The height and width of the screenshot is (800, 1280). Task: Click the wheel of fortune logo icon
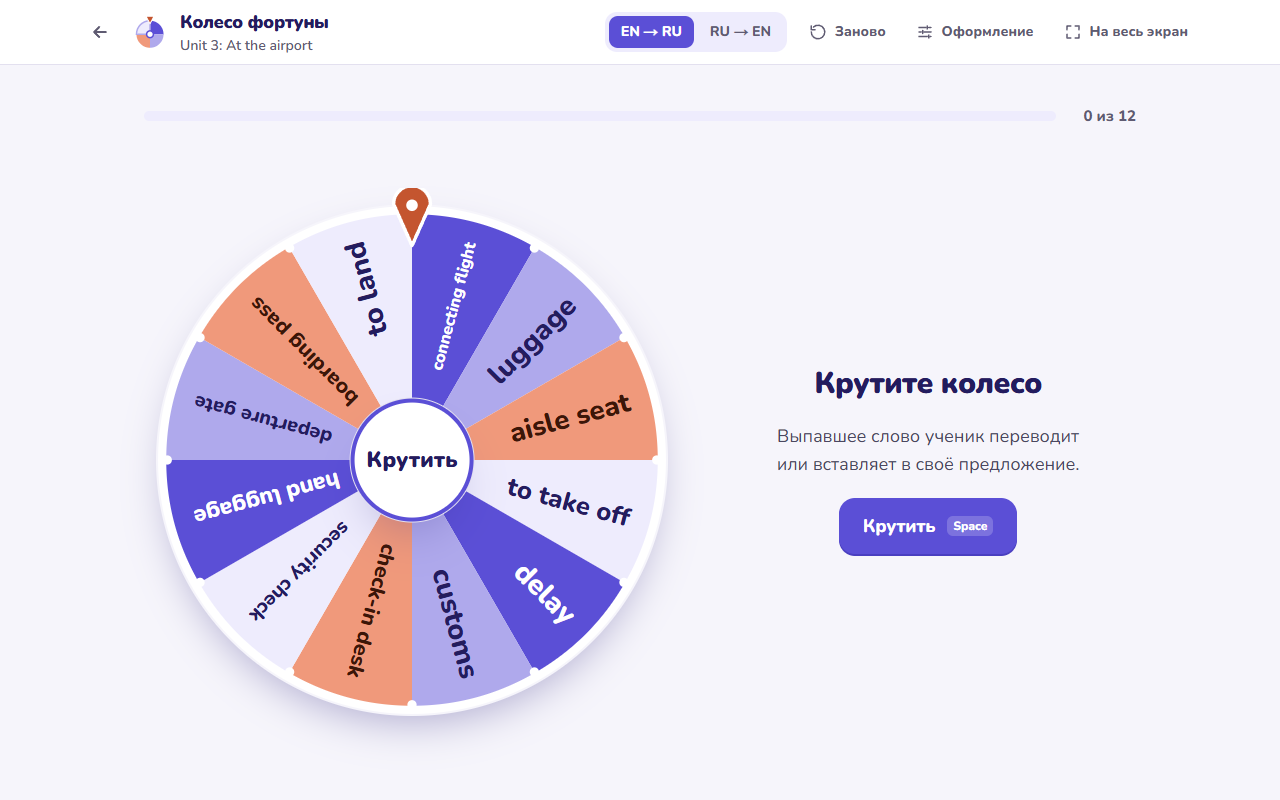click(150, 32)
